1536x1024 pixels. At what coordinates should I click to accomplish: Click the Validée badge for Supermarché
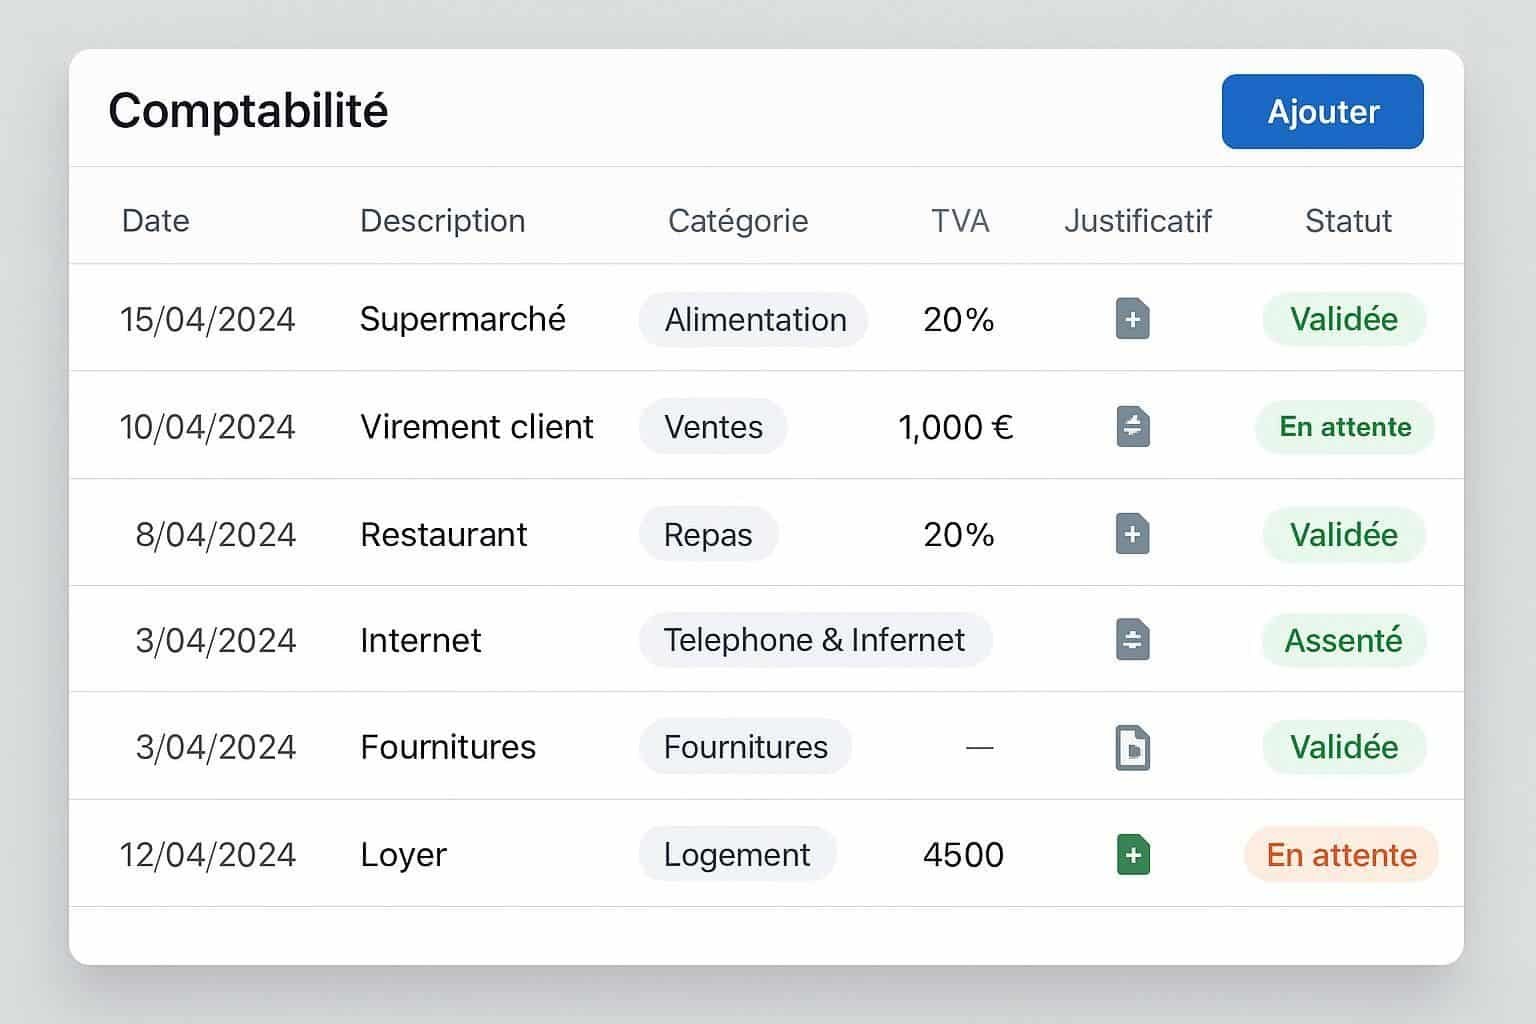[x=1344, y=319]
